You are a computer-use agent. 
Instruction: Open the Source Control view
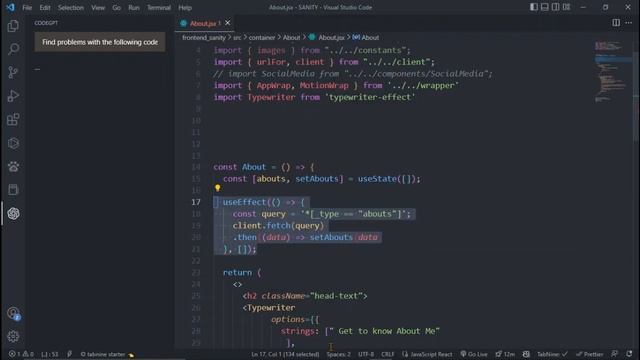[x=13, y=73]
